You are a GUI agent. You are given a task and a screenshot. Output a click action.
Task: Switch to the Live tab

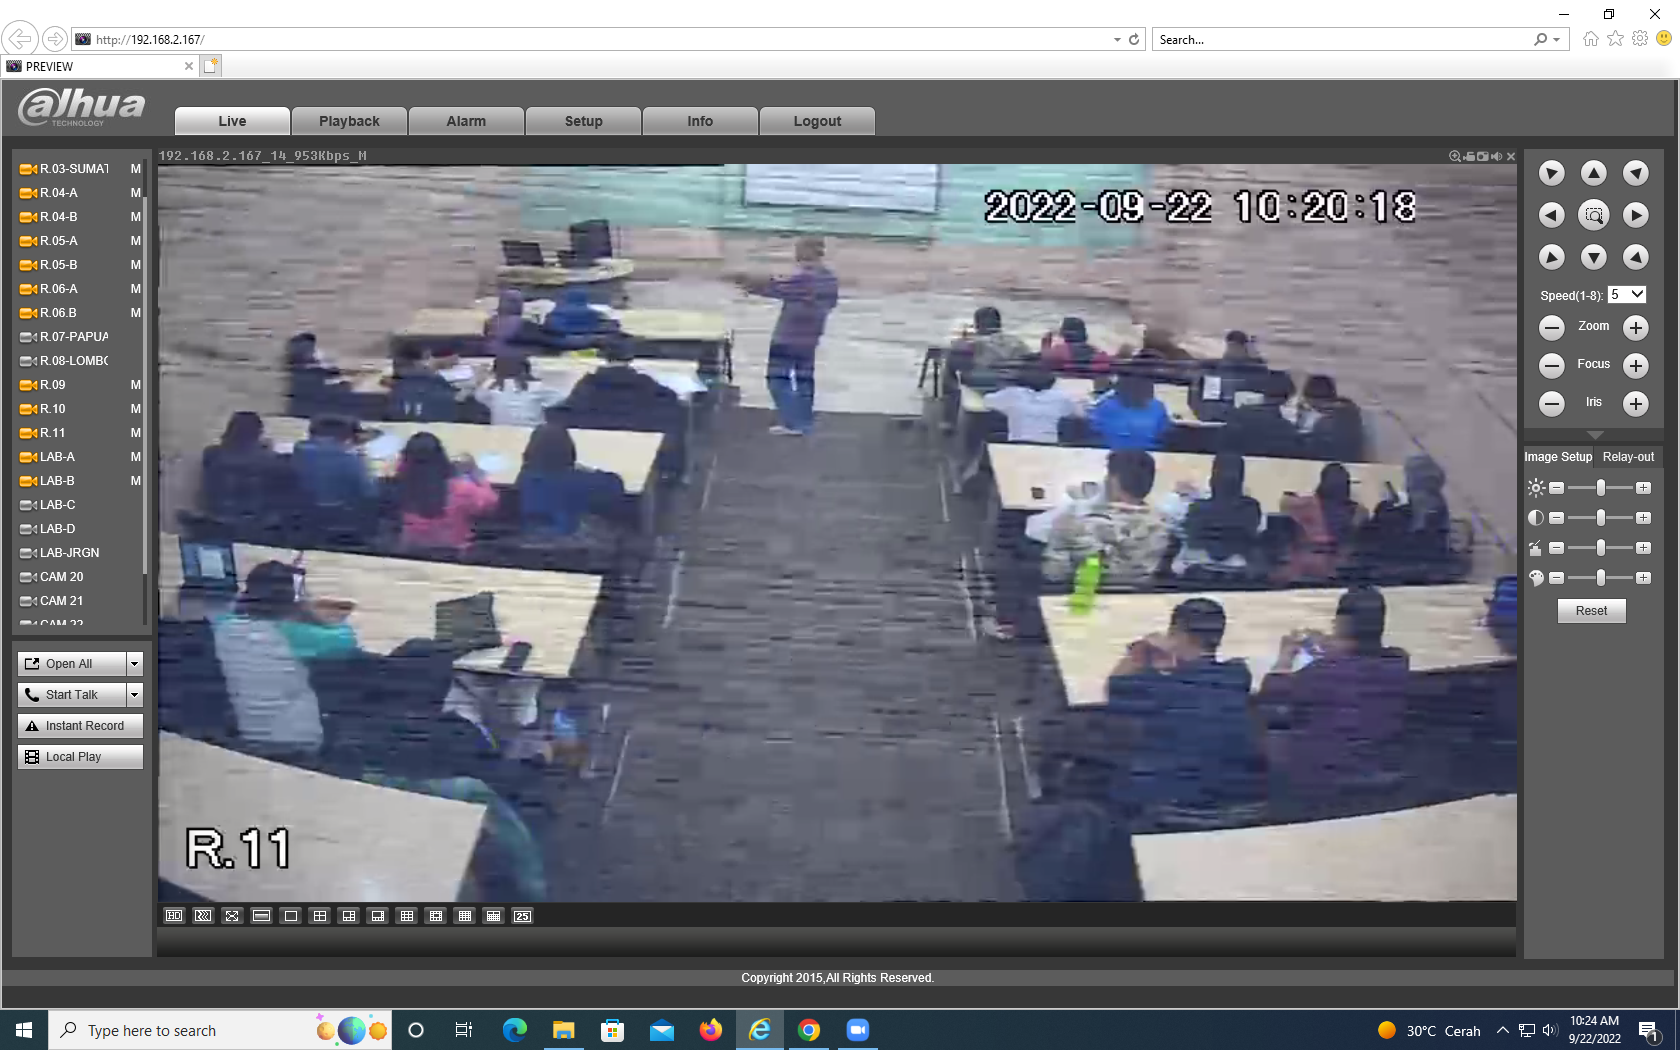(232, 121)
